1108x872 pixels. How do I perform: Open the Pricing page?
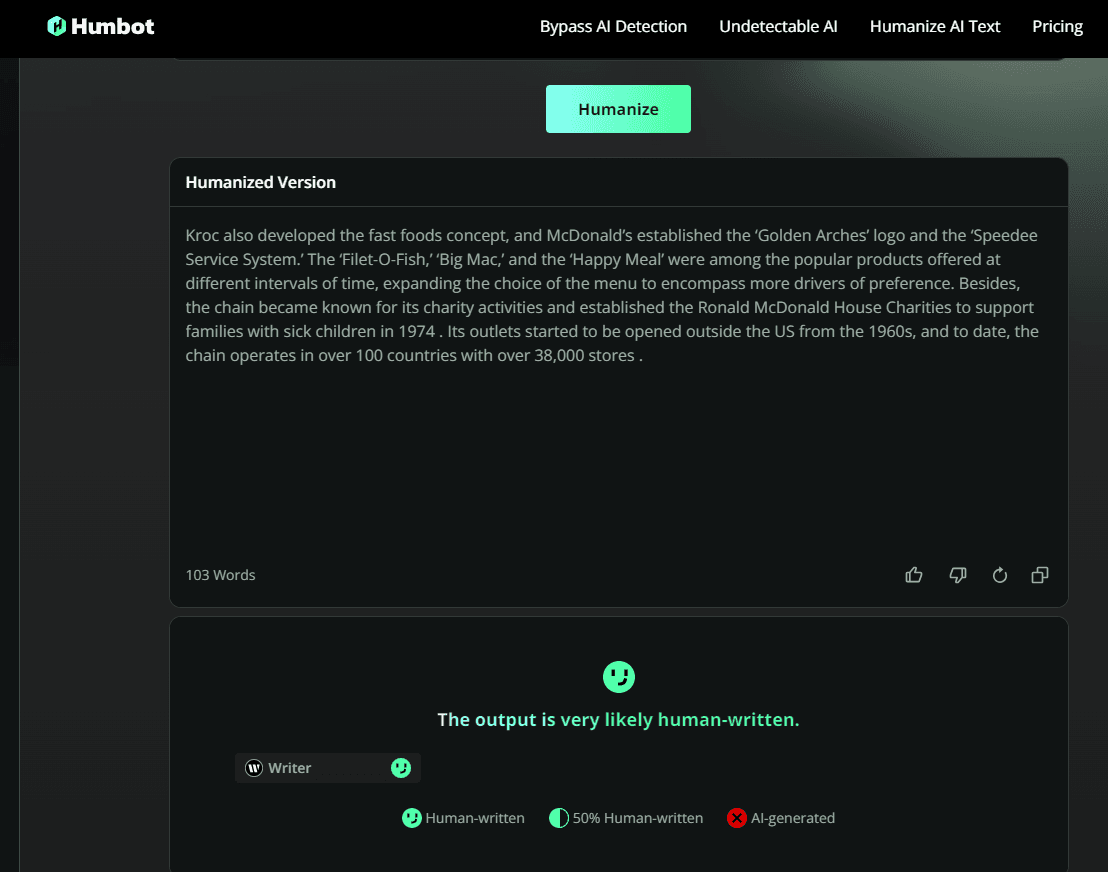[1057, 27]
